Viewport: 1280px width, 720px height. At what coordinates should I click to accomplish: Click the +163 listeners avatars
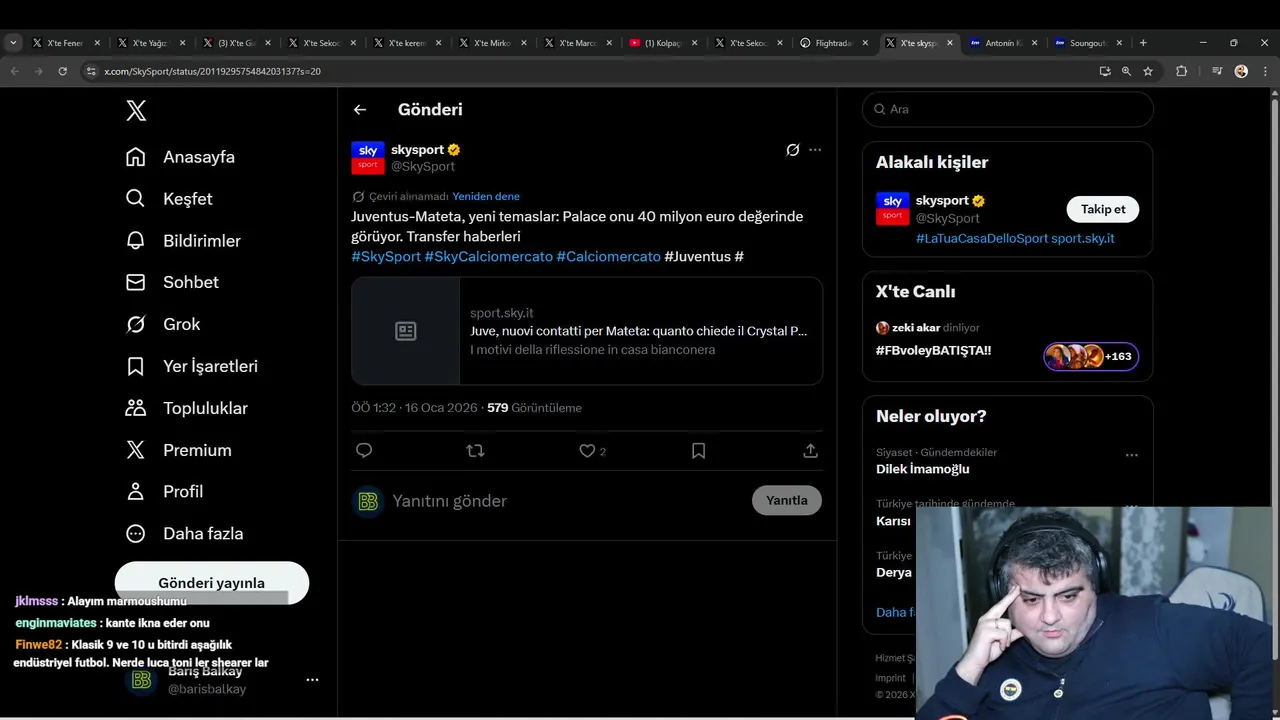click(1091, 356)
